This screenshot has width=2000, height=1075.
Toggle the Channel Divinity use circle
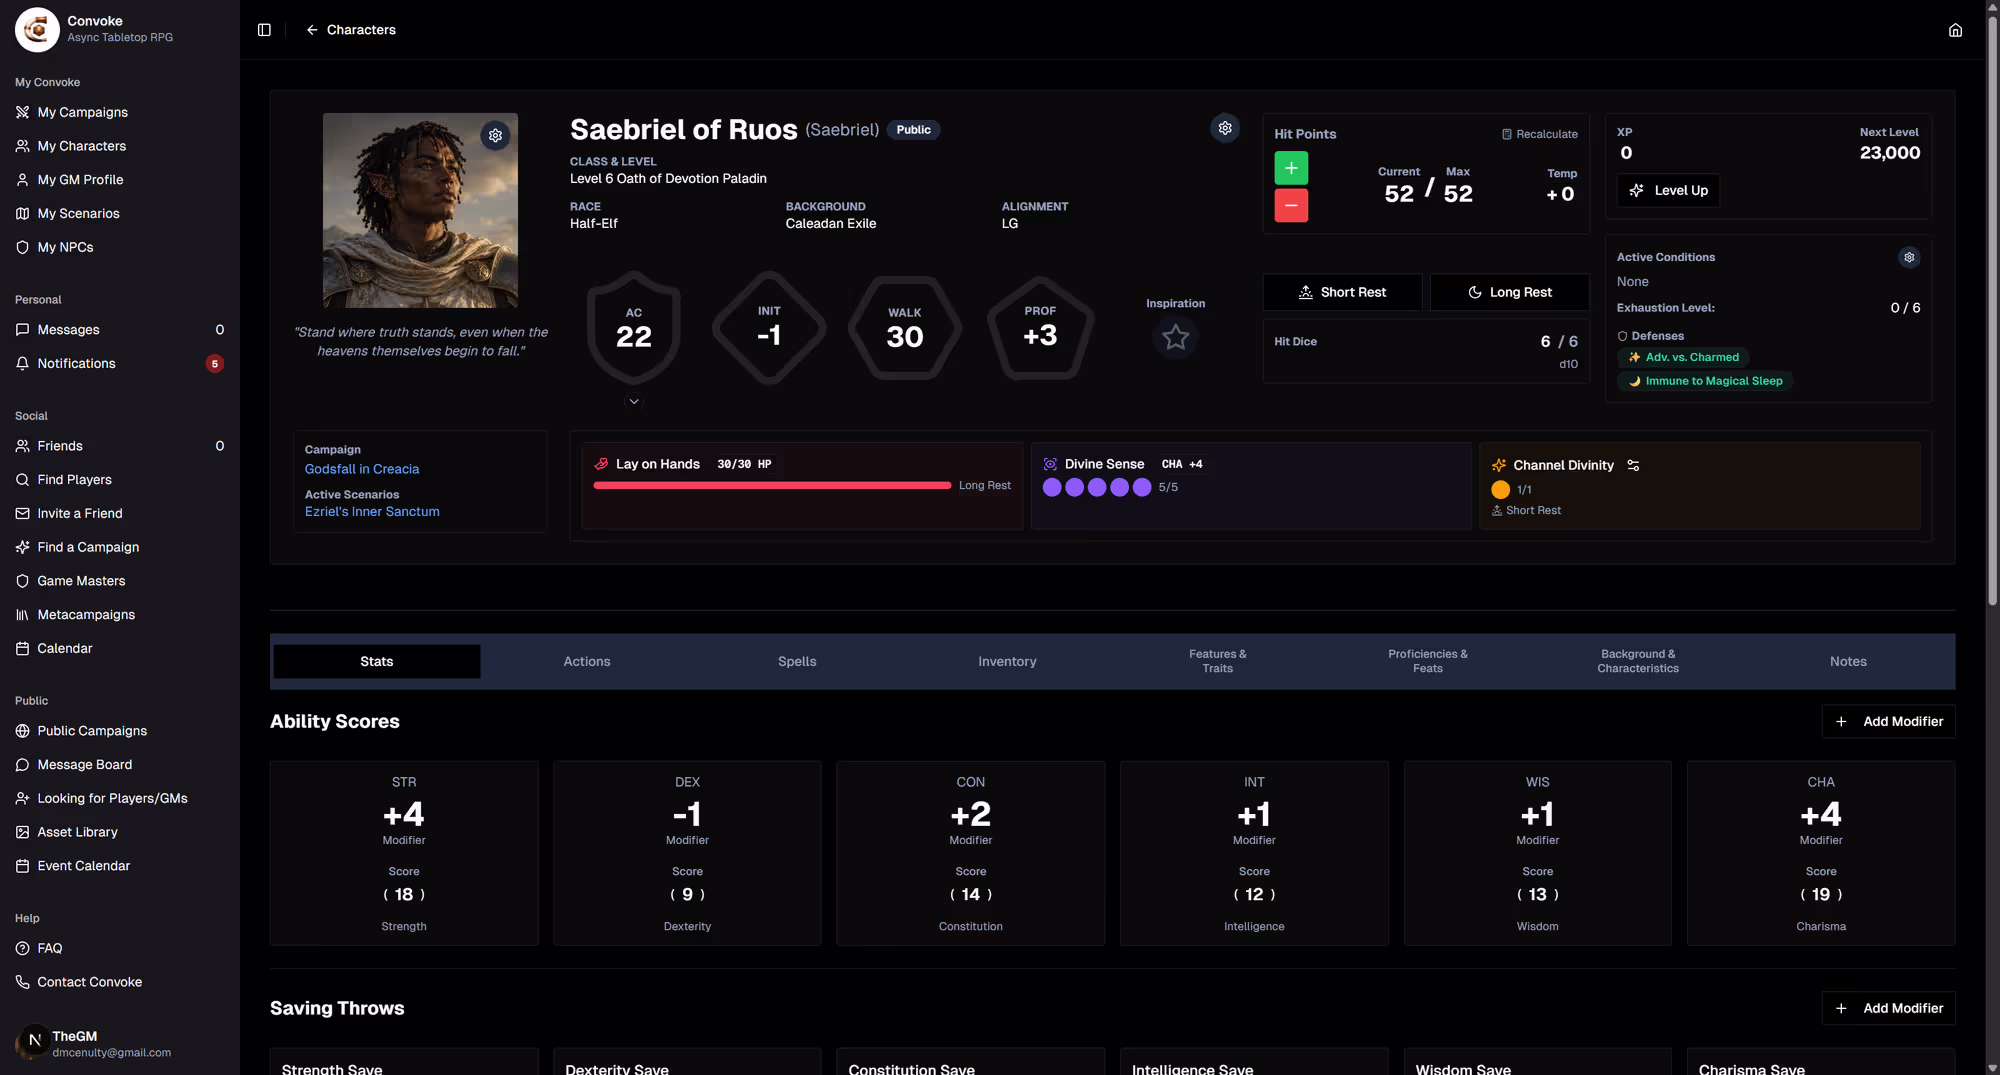point(1500,490)
